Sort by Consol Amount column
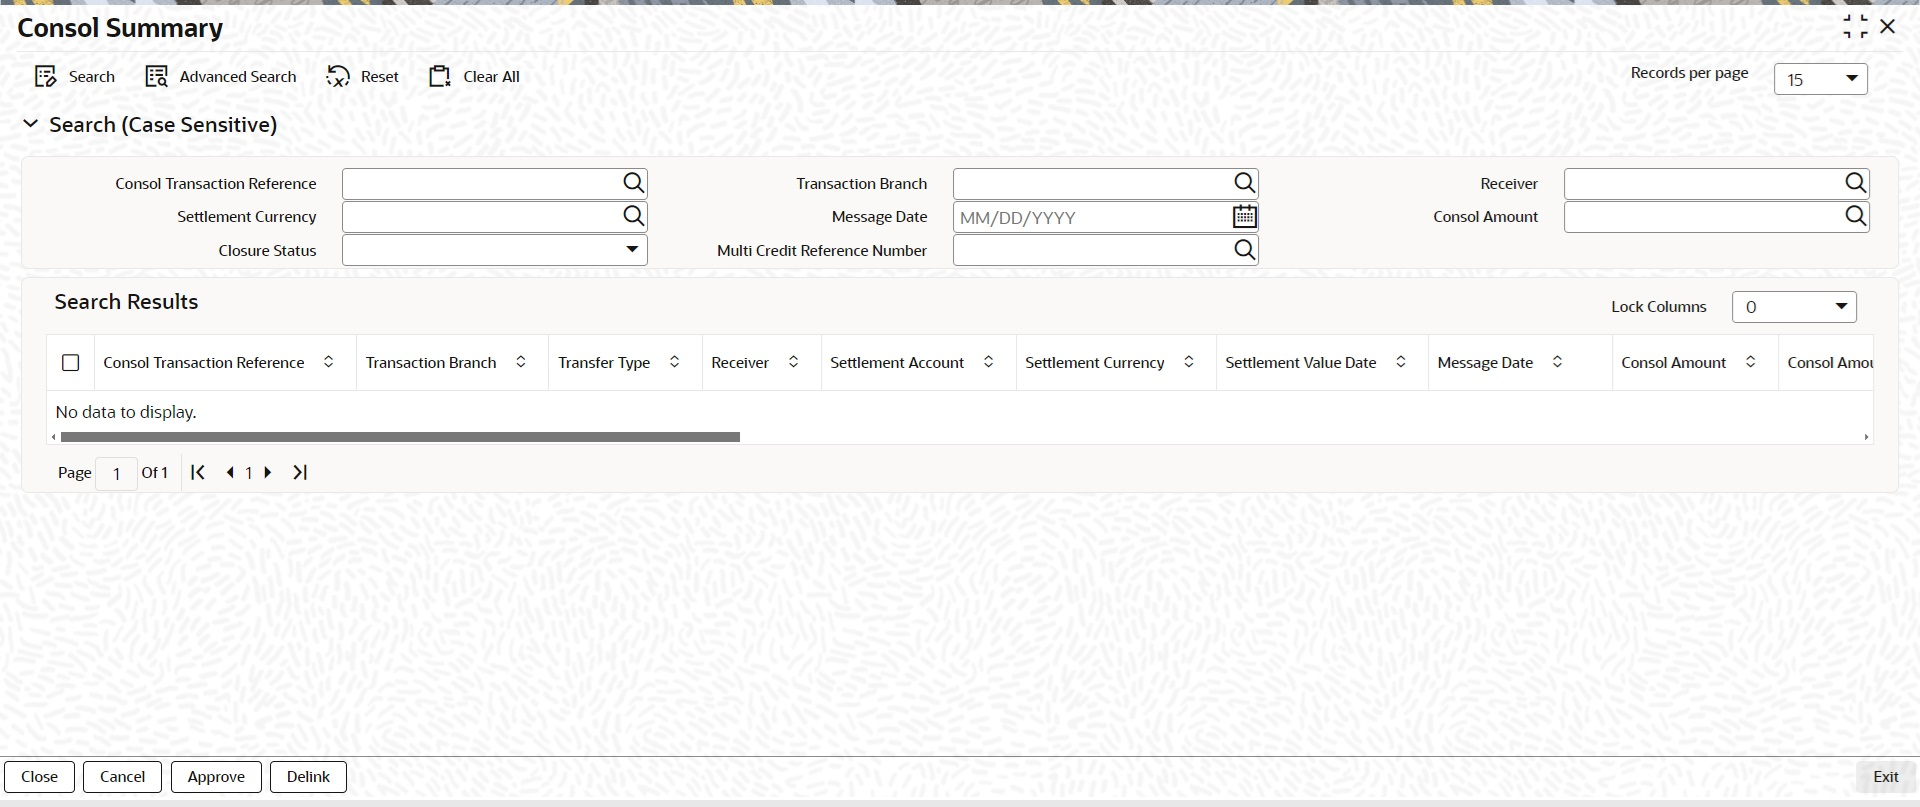Screen dimensions: 1920x807 pyautogui.click(x=1751, y=362)
